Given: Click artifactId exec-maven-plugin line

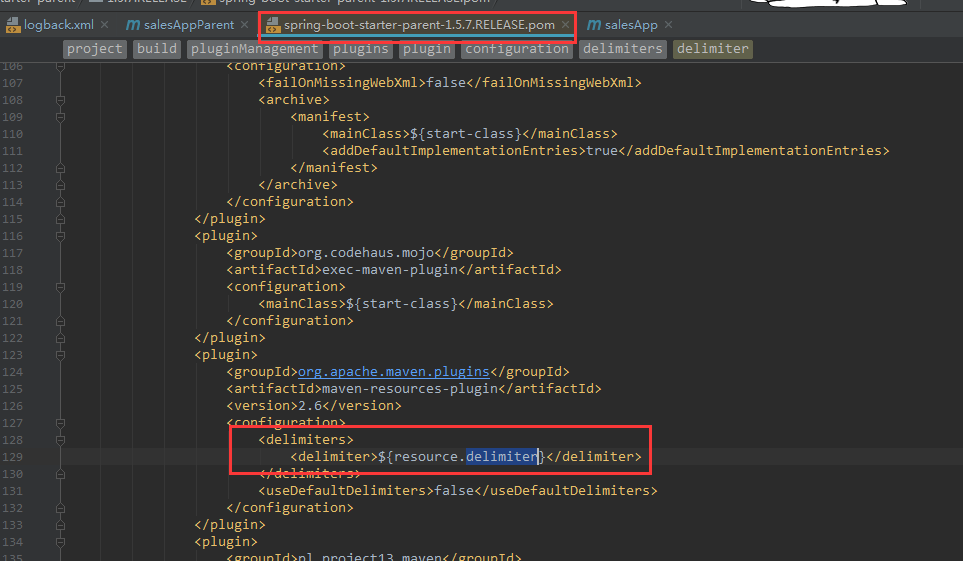Looking at the screenshot, I should pos(394,270).
